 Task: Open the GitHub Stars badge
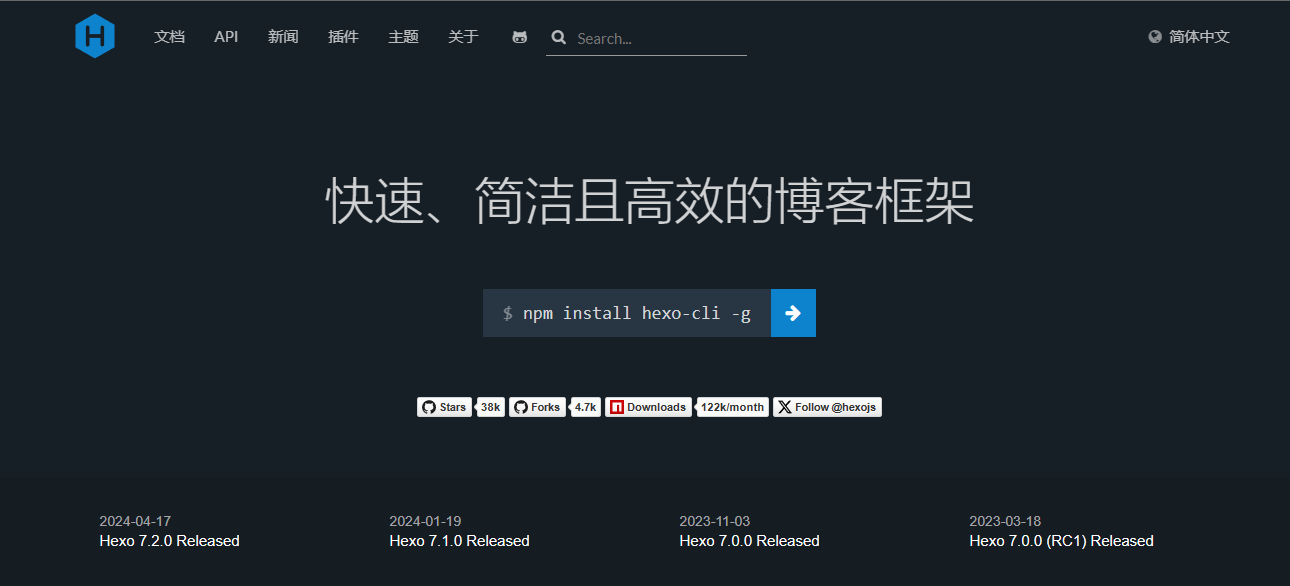pyautogui.click(x=445, y=407)
